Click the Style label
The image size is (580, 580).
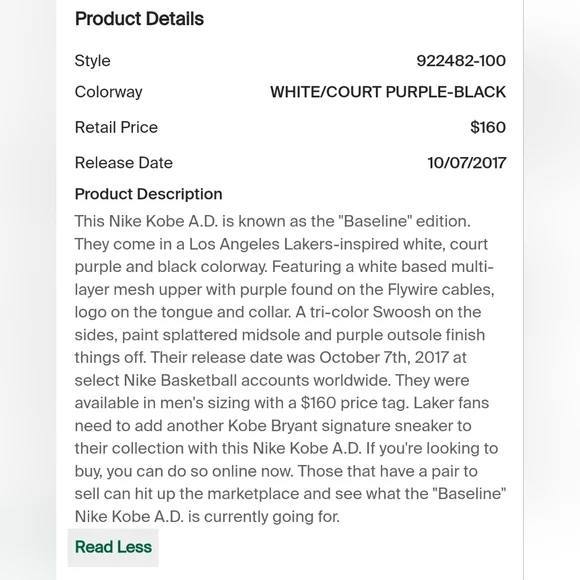(x=92, y=61)
